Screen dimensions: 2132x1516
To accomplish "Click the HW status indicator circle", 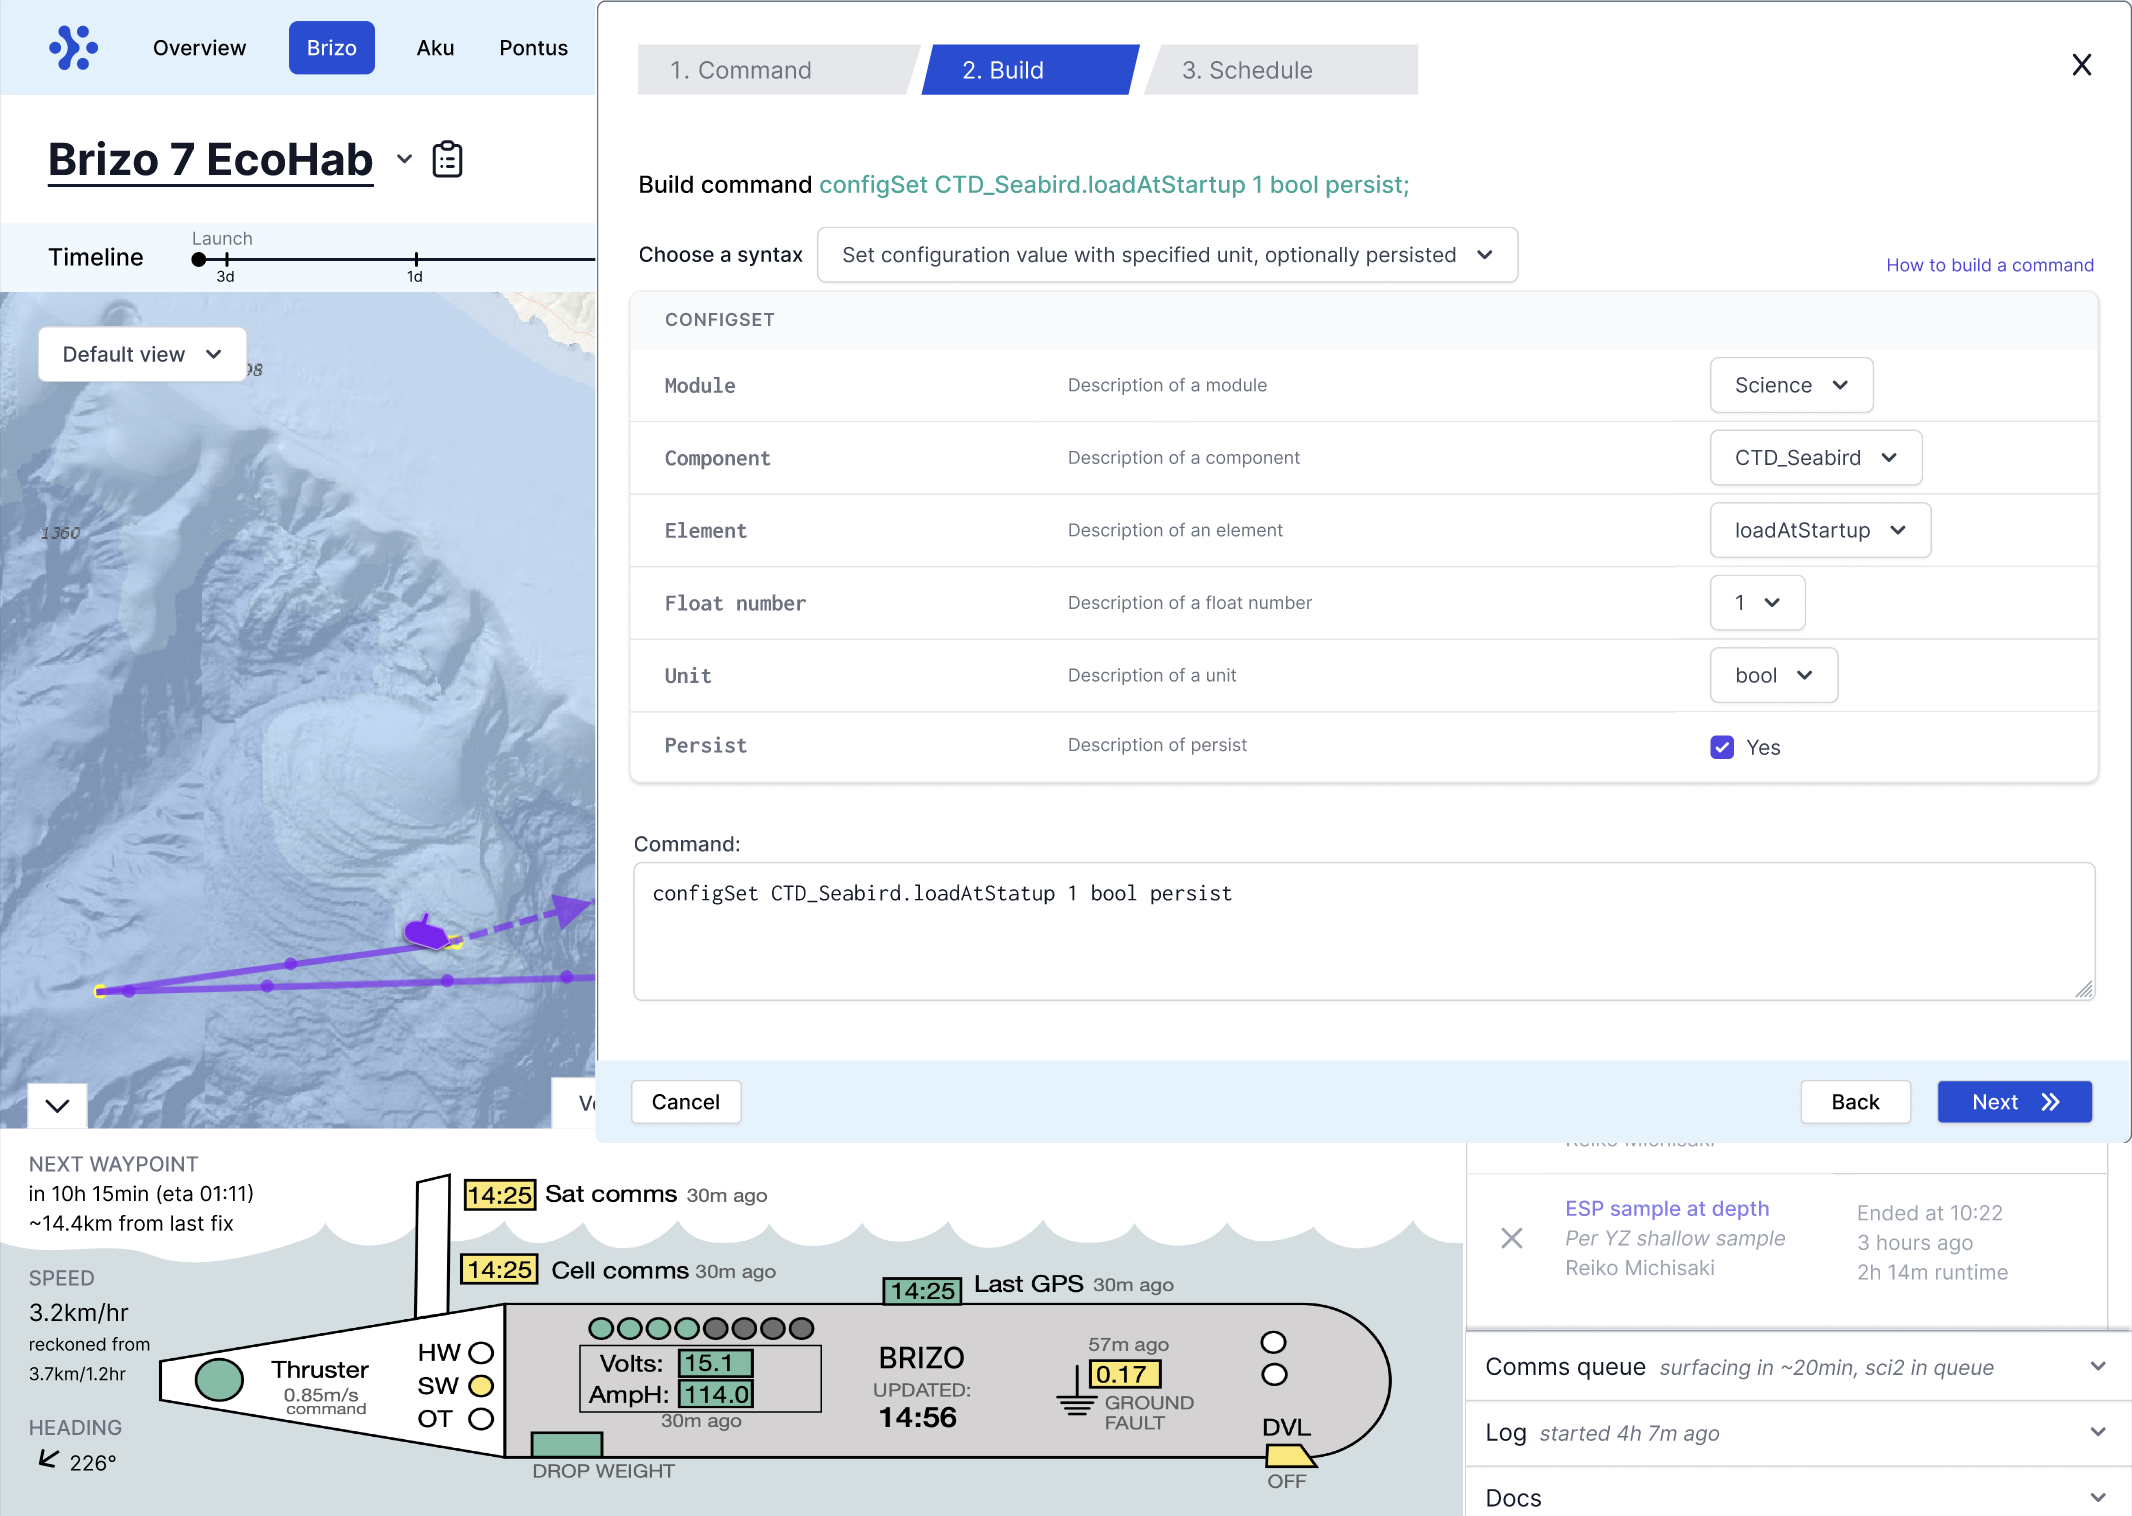I will coord(481,1353).
